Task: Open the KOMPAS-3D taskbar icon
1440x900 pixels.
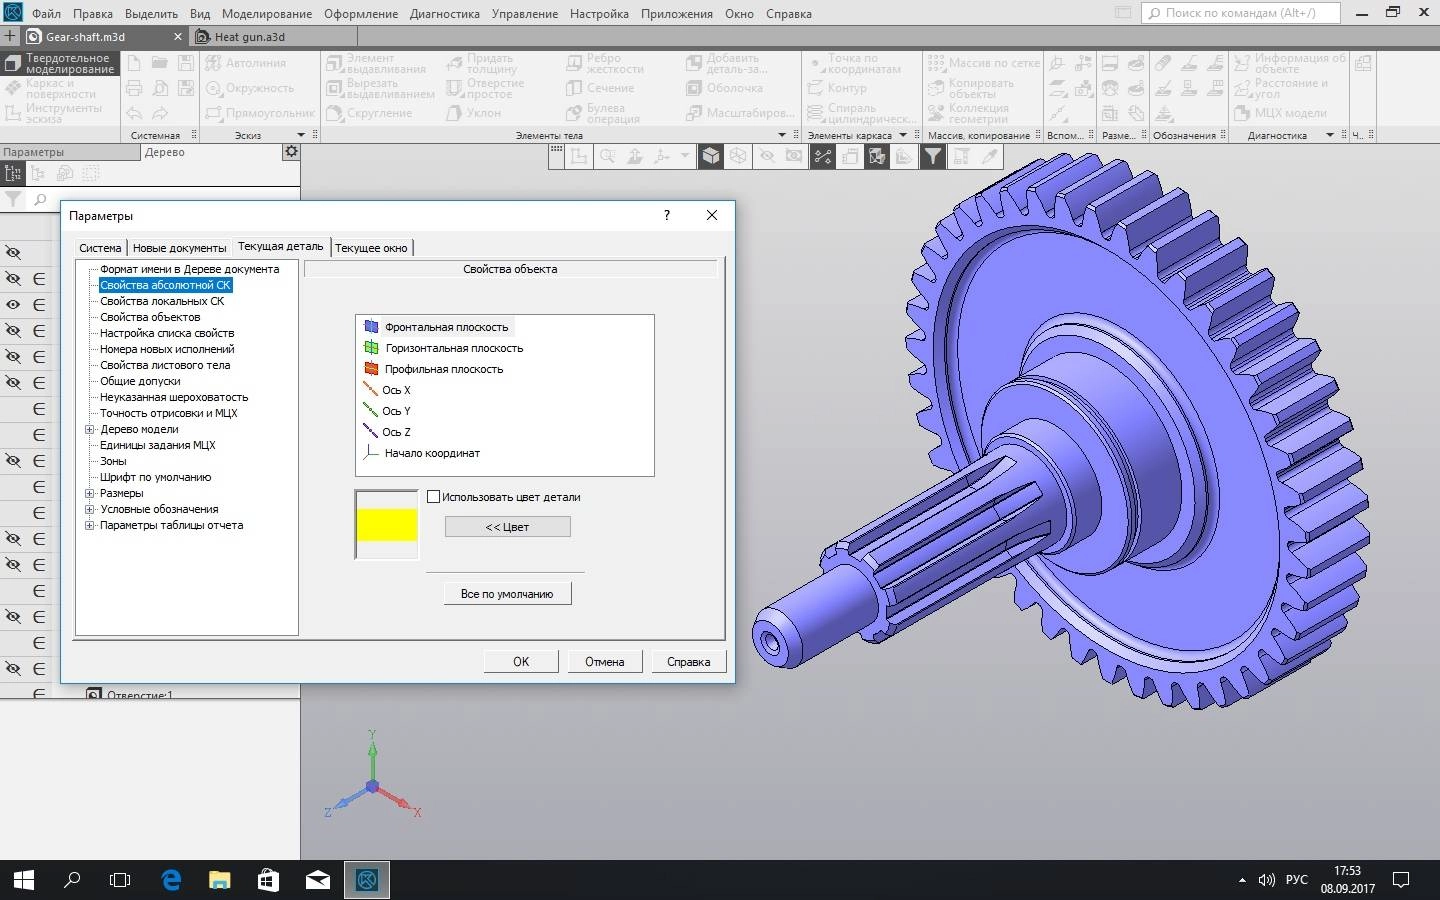Action: [x=367, y=880]
